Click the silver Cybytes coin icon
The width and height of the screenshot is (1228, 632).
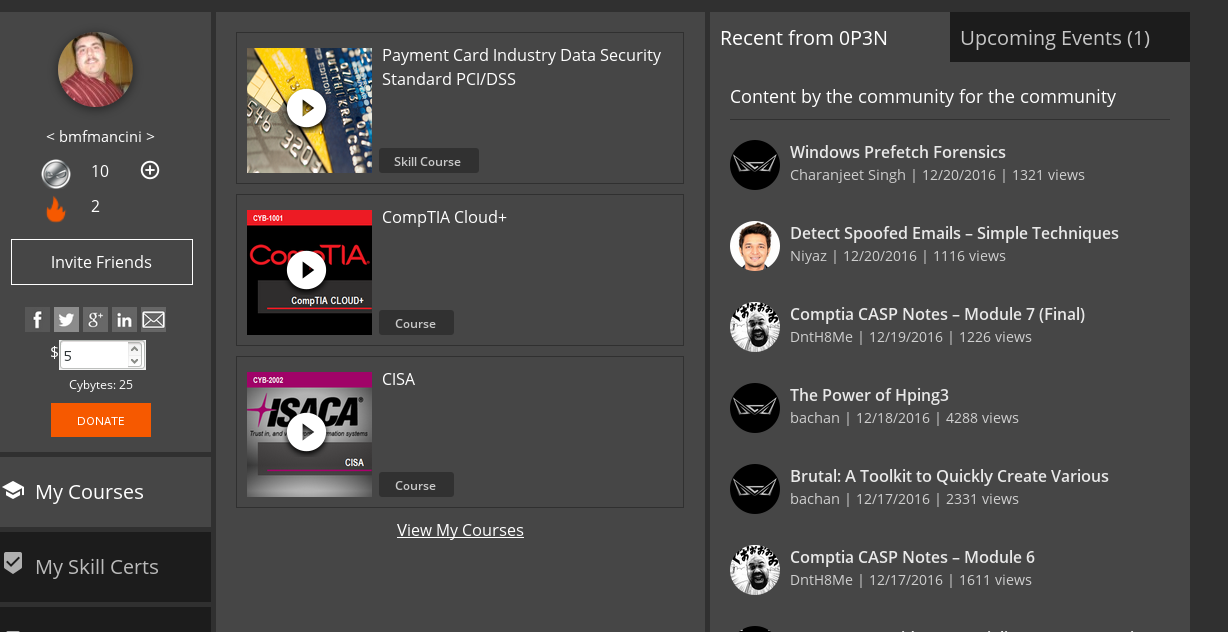pos(56,173)
